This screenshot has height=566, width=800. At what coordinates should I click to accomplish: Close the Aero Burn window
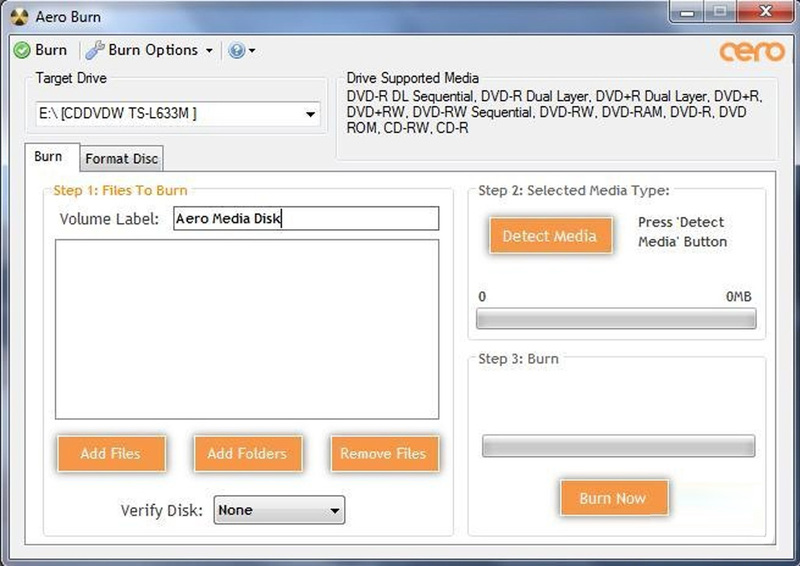click(765, 12)
